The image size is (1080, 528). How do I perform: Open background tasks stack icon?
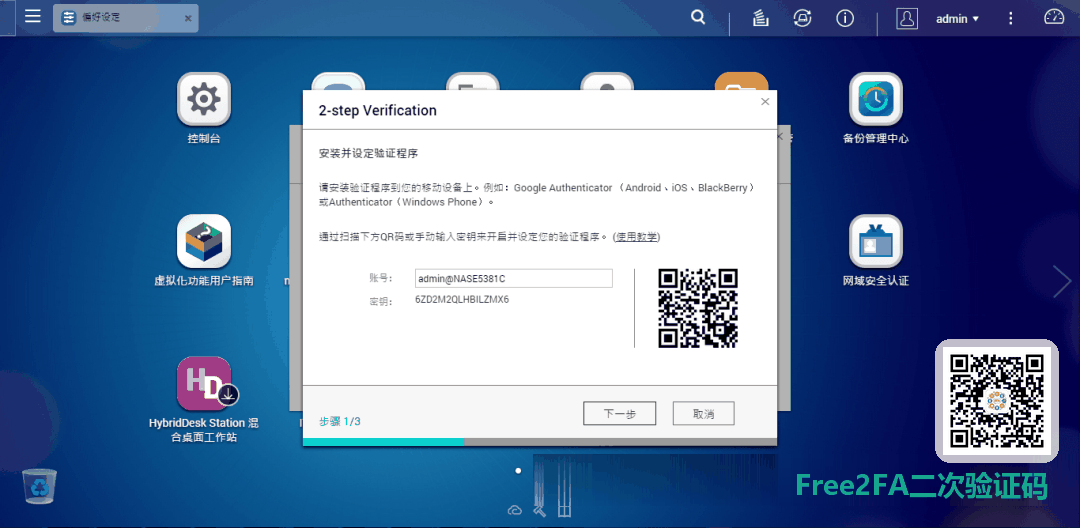pyautogui.click(x=760, y=19)
